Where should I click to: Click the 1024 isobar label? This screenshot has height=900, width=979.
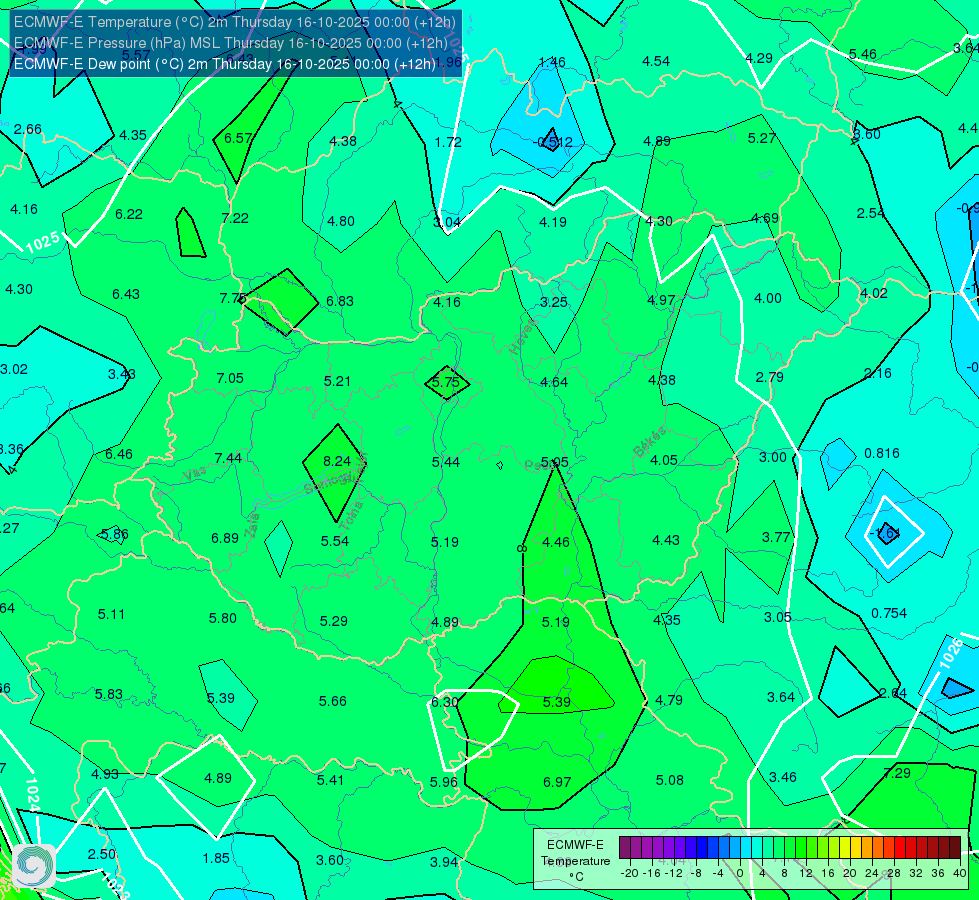pyautogui.click(x=32, y=795)
